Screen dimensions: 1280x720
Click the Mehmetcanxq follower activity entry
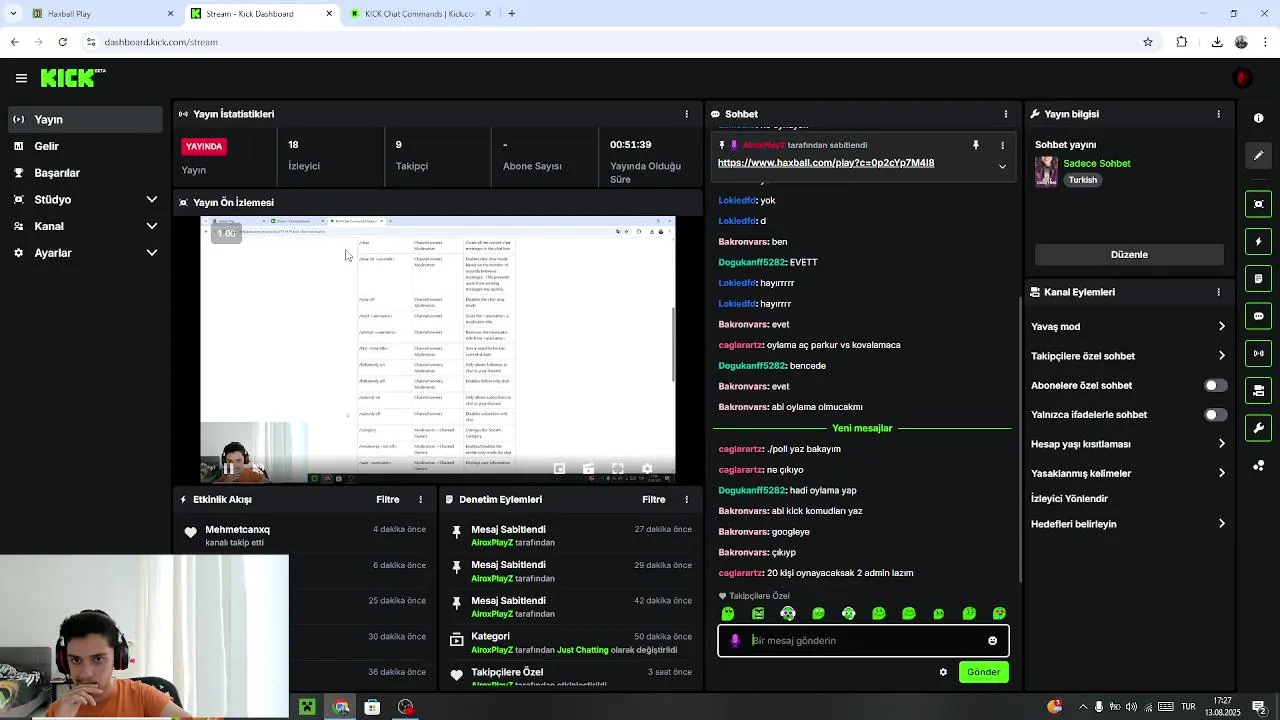[305, 536]
